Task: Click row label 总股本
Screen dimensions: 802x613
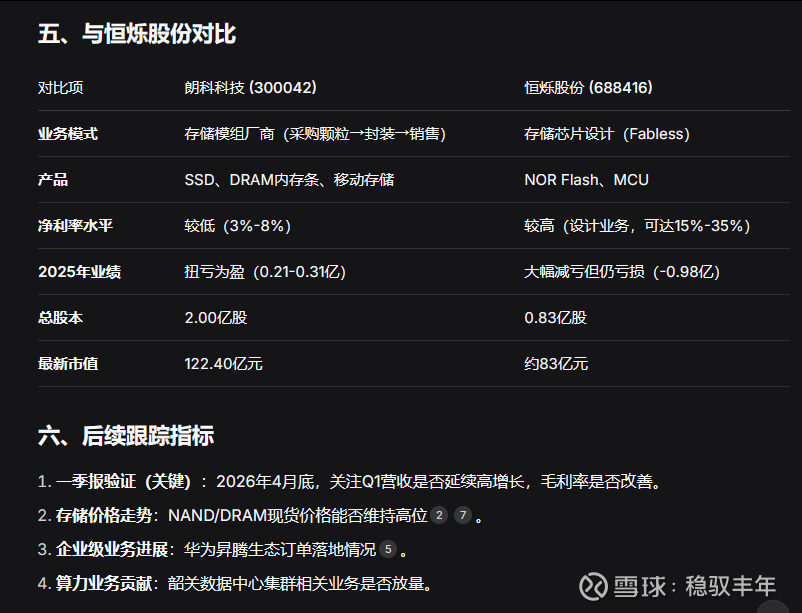Action: tap(60, 318)
